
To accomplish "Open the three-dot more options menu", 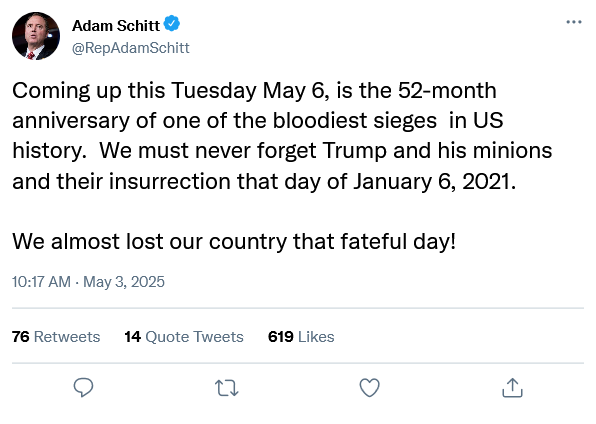I will [574, 22].
